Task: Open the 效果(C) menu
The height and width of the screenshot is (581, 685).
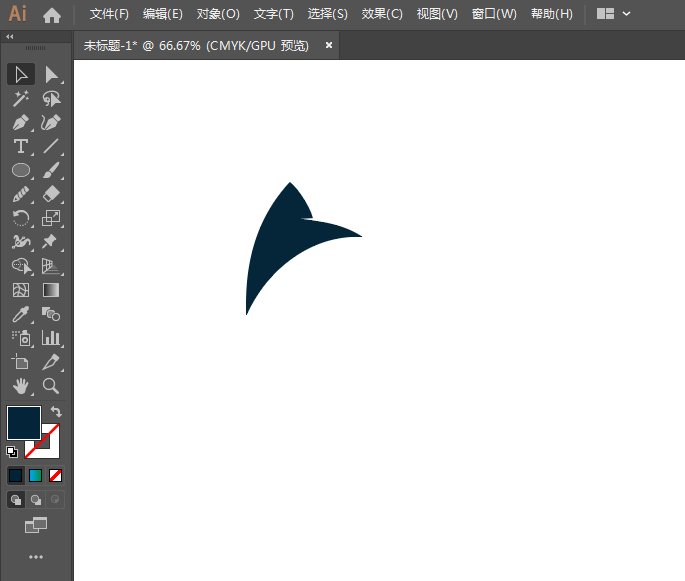Action: point(382,14)
